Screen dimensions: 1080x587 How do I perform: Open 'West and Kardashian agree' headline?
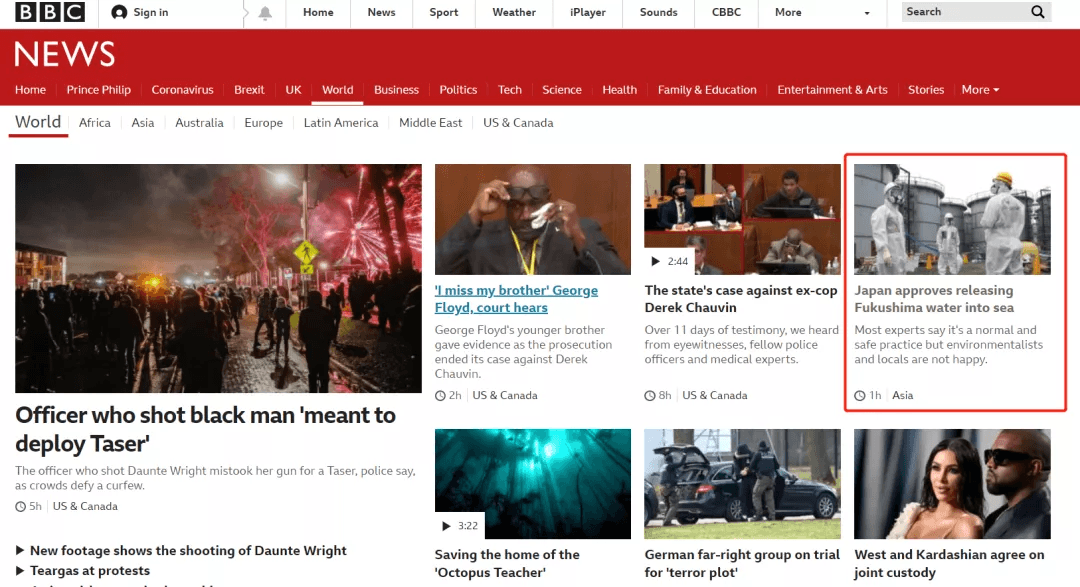949,564
